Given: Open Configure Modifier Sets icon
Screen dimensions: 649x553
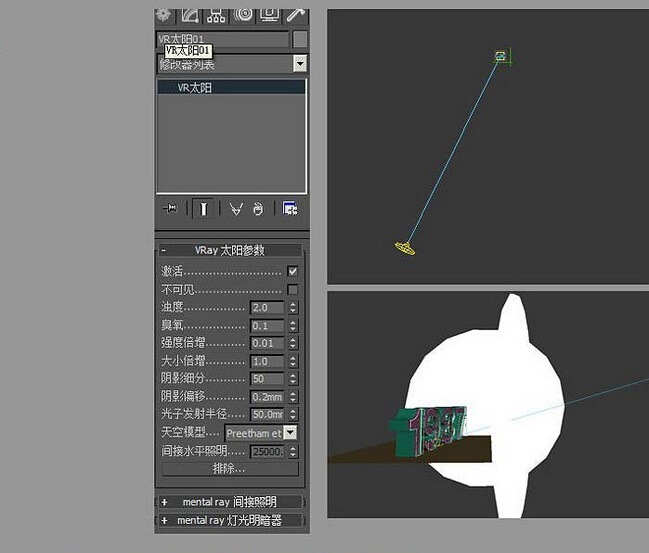Looking at the screenshot, I should pyautogui.click(x=290, y=208).
